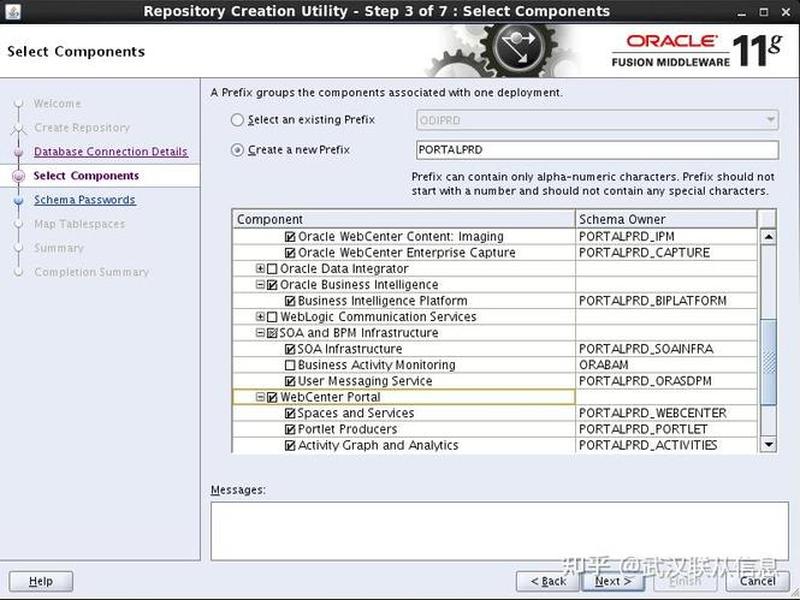Close the Repository Creation Utility window
800x600 pixels.
coord(786,12)
